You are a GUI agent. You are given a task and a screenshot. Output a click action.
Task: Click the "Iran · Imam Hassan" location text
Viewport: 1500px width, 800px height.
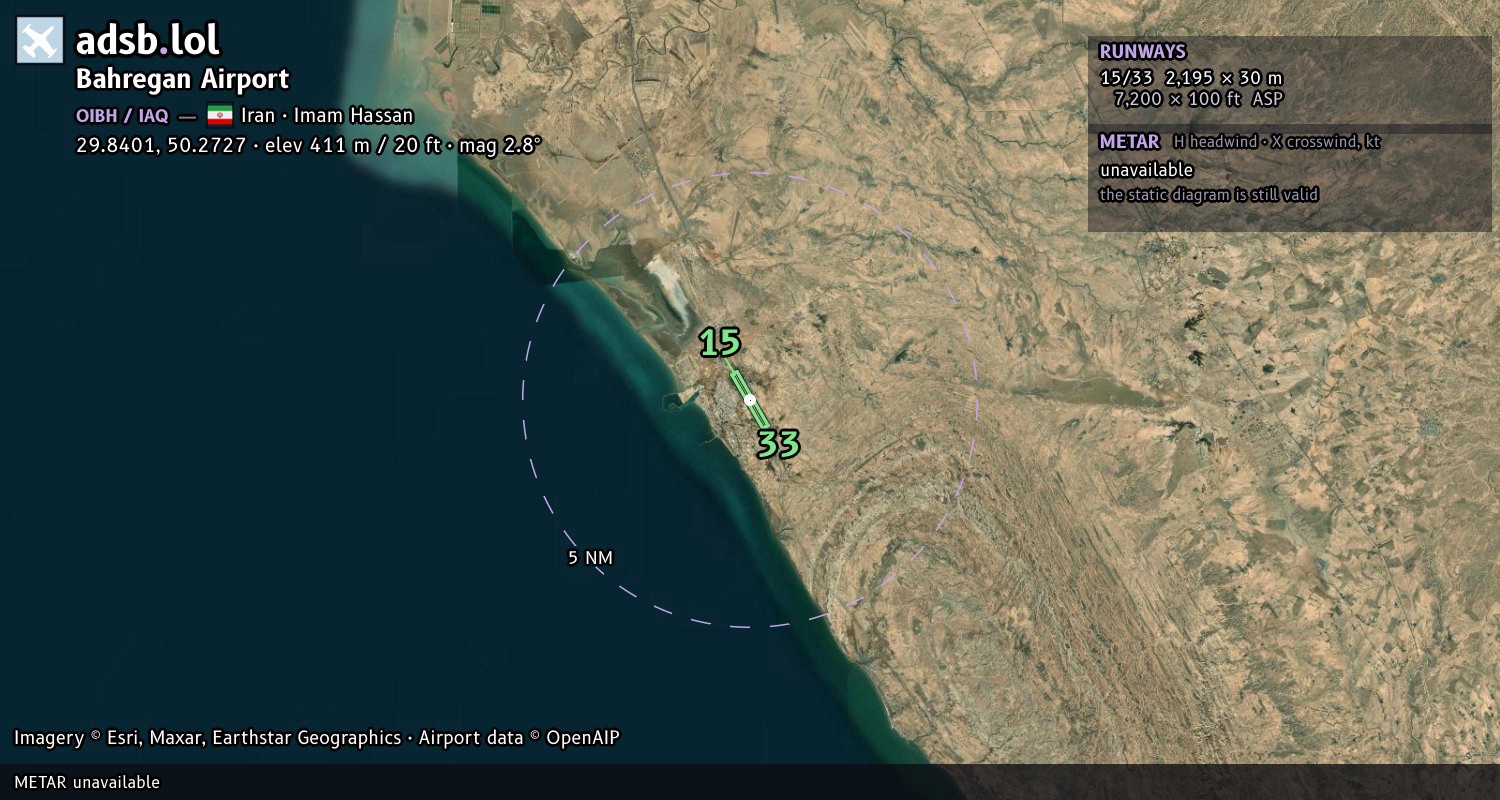click(327, 115)
